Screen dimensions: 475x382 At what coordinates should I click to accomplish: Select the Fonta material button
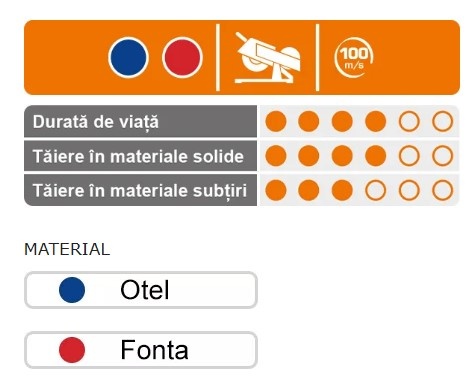(141, 350)
